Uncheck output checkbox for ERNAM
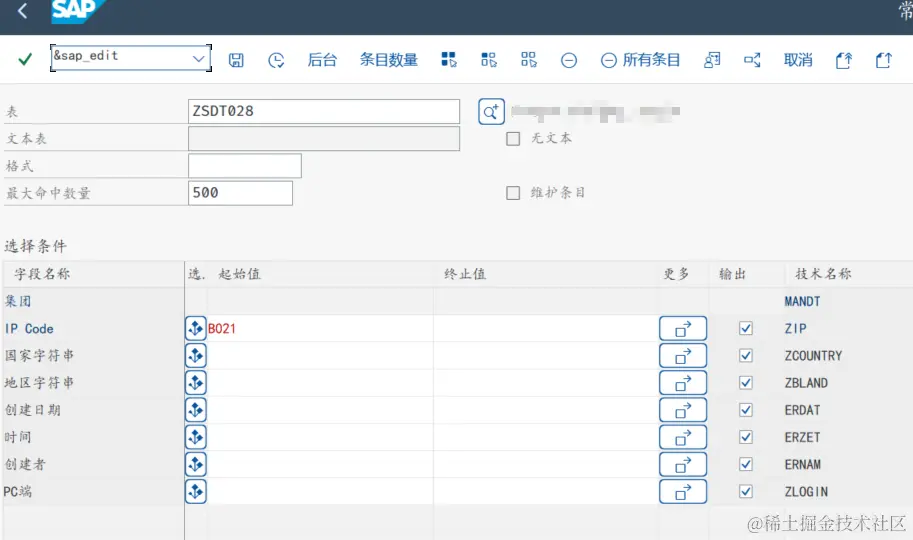This screenshot has height=540, width=913. [x=746, y=464]
